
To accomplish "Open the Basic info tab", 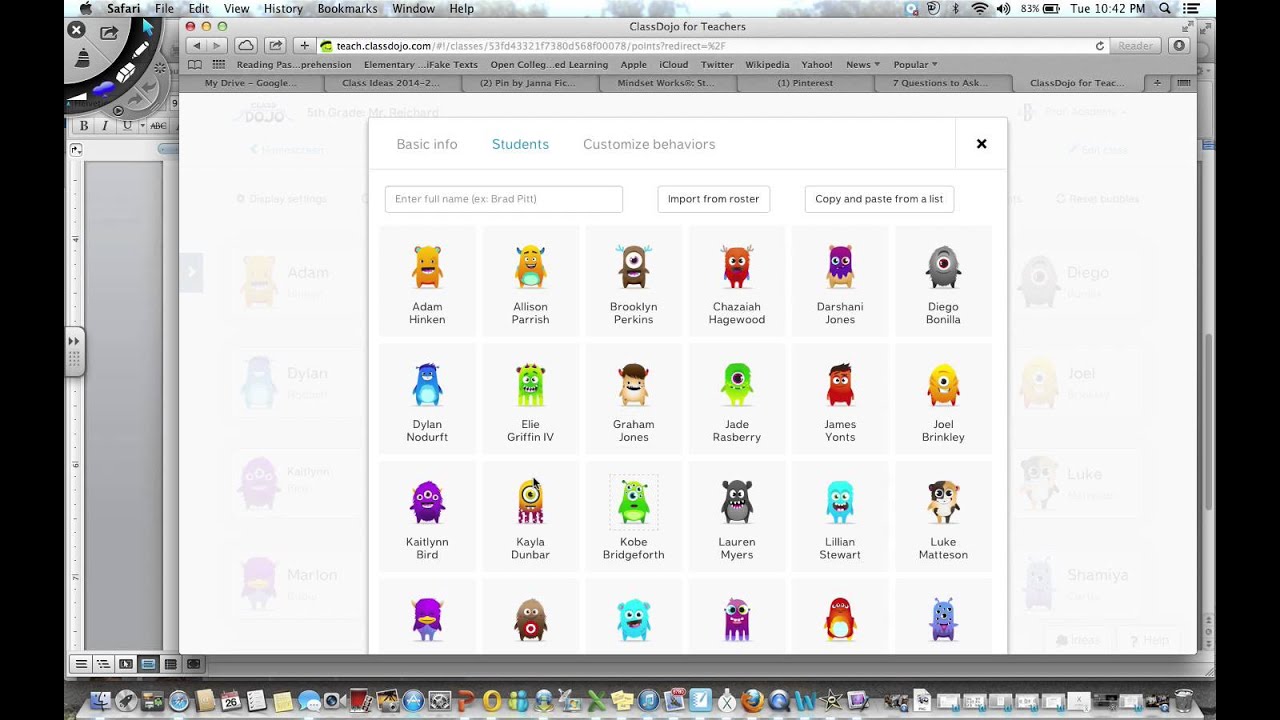I will [427, 144].
